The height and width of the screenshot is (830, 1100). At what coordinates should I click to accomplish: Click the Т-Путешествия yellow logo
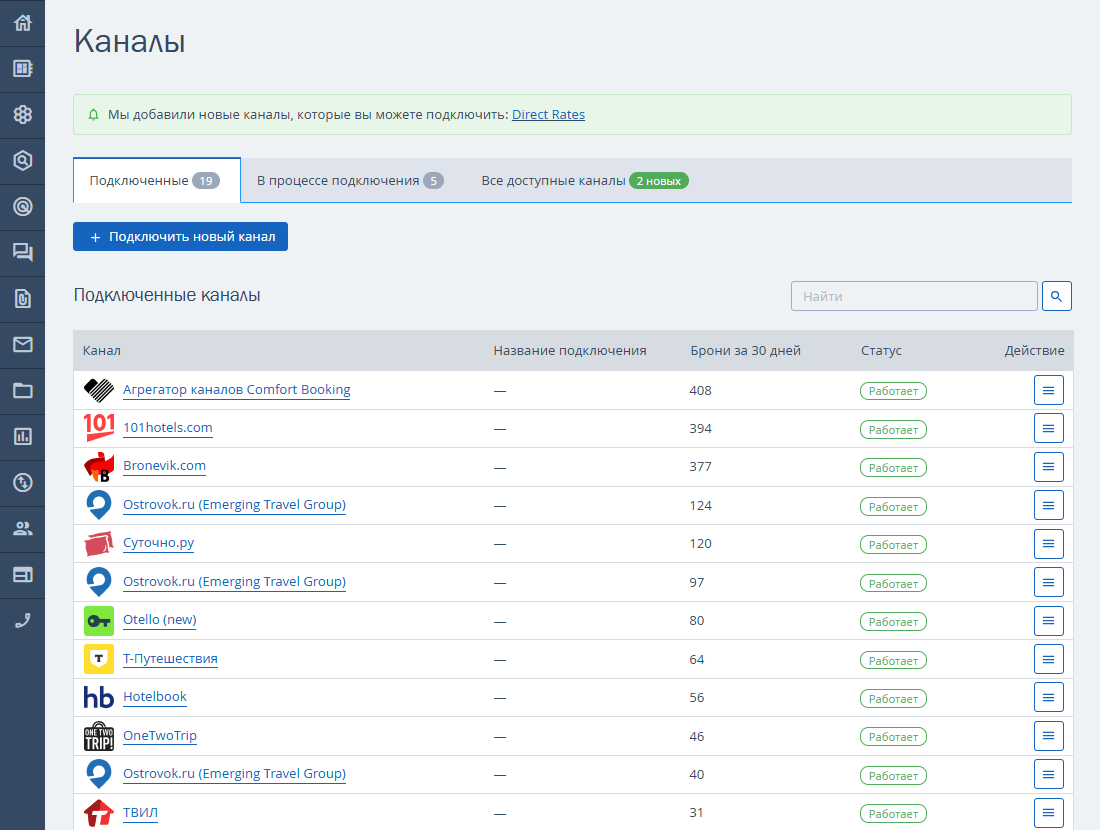coord(99,659)
